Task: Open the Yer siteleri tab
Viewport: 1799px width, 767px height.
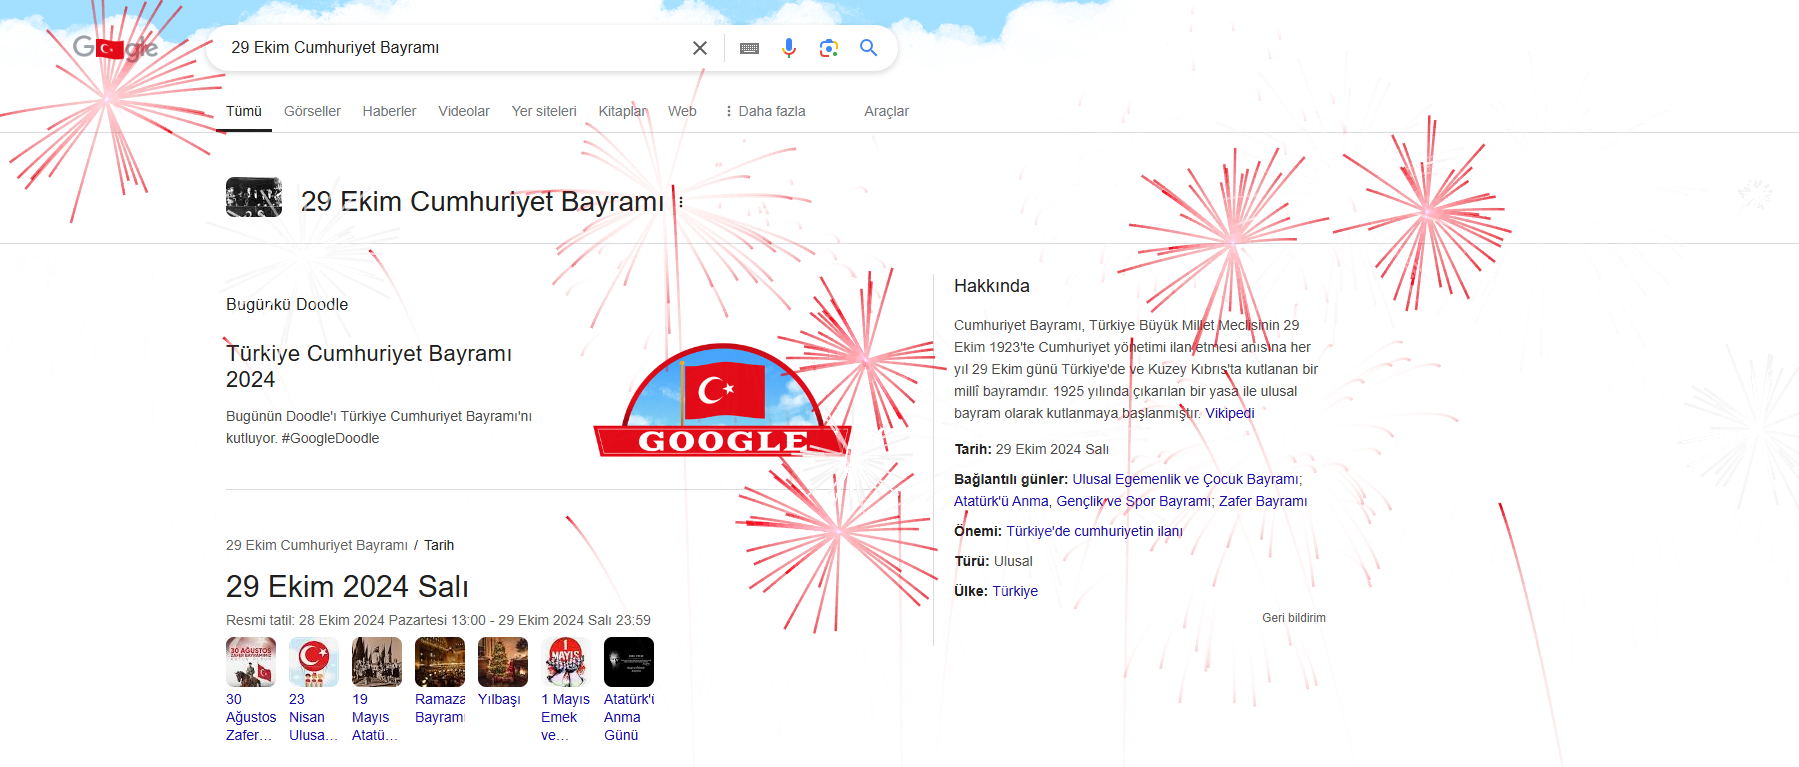Action: (x=544, y=111)
